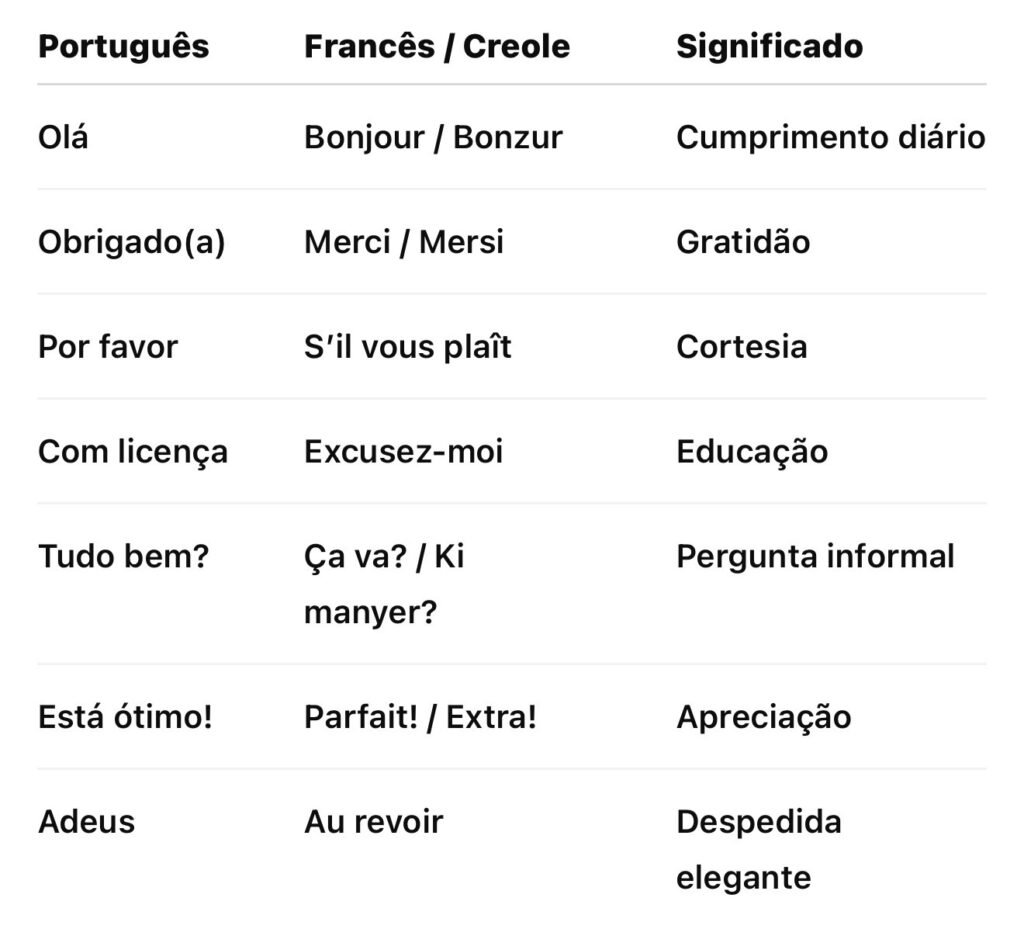The width and height of the screenshot is (1024, 929).
Task: Select the "Cumprimento diário" text
Action: coord(830,137)
